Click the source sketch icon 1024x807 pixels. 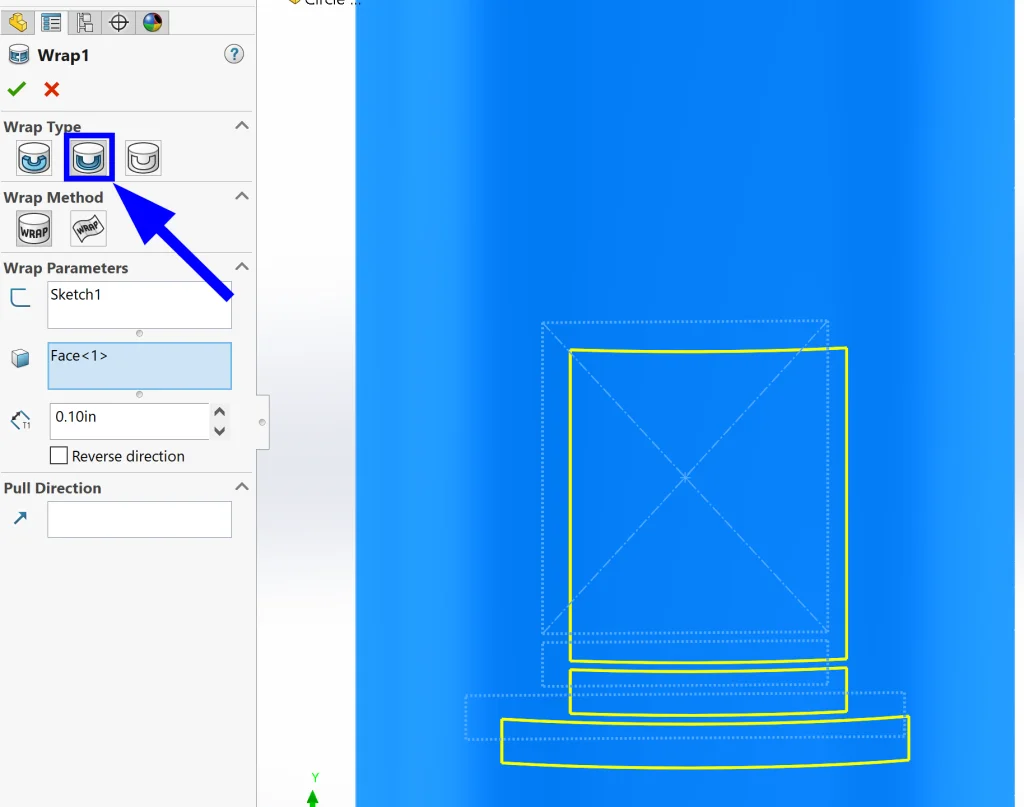[20, 298]
